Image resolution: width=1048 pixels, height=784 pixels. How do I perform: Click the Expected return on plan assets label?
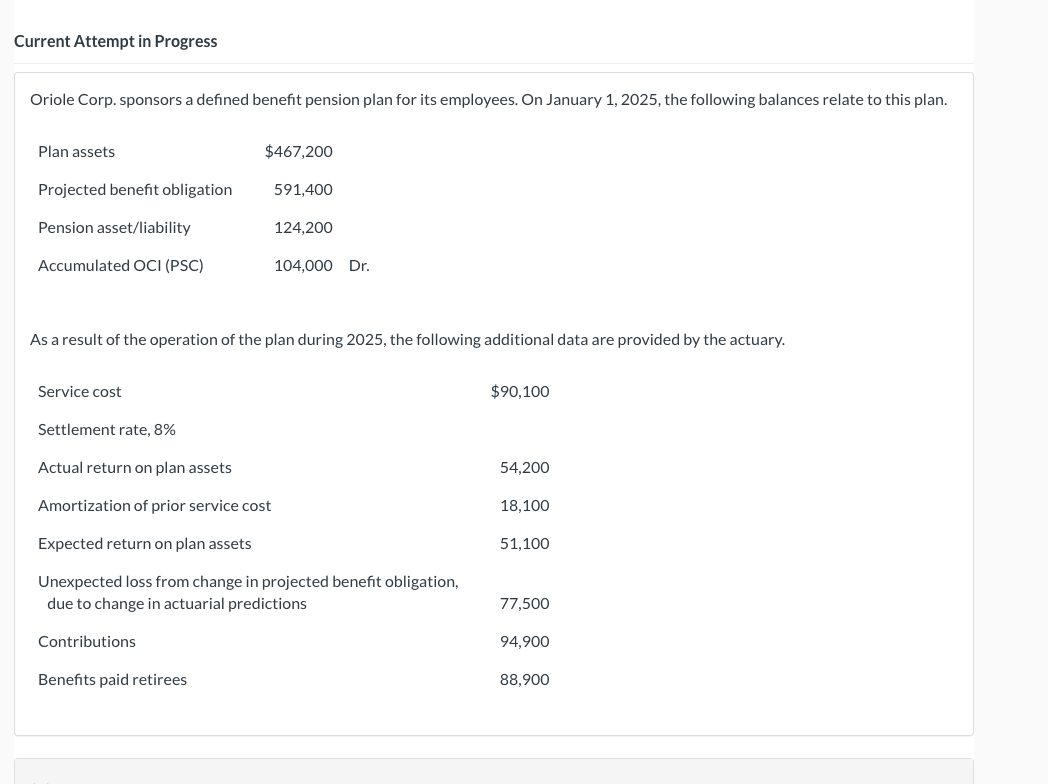(145, 543)
